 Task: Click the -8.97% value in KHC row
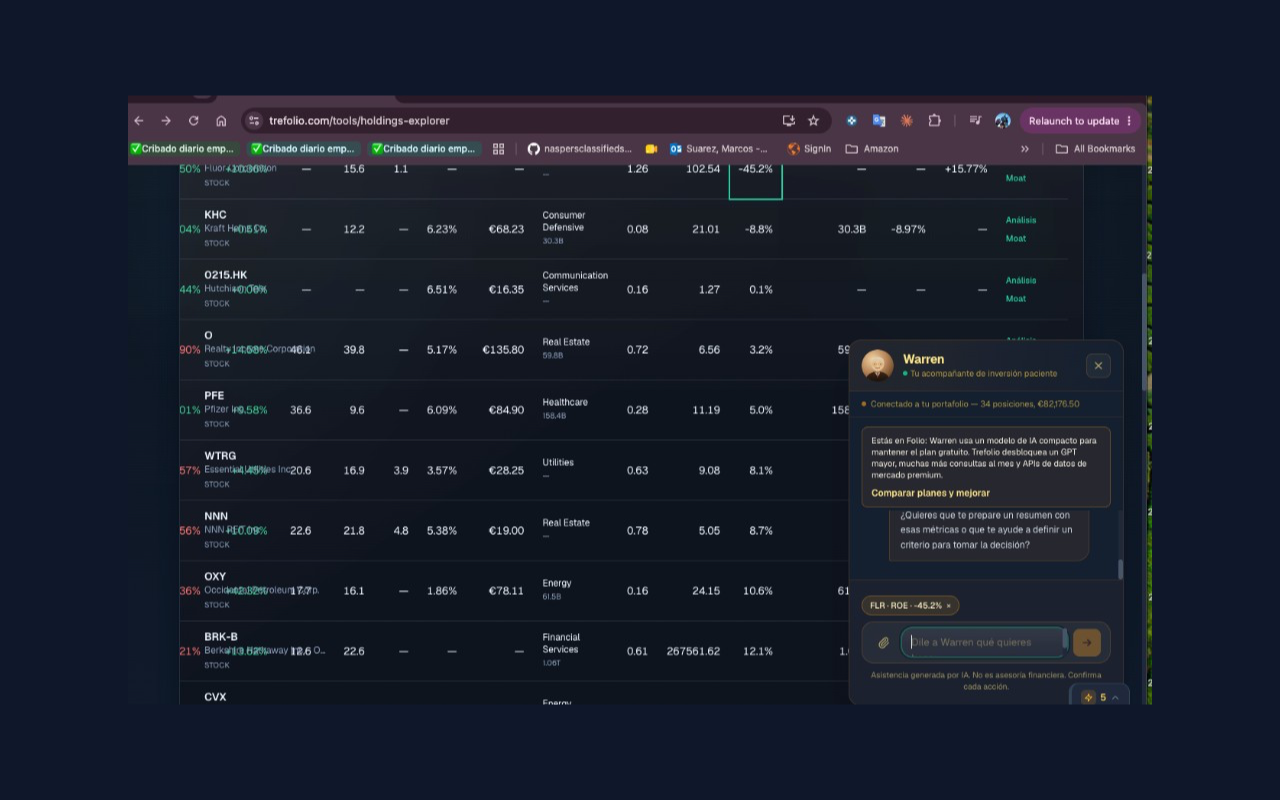(x=909, y=229)
